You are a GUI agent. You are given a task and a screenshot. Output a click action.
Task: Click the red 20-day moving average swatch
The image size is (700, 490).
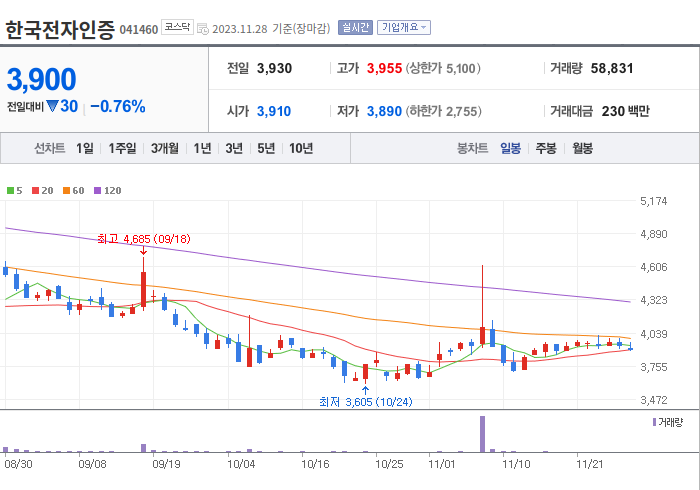pyautogui.click(x=35, y=191)
